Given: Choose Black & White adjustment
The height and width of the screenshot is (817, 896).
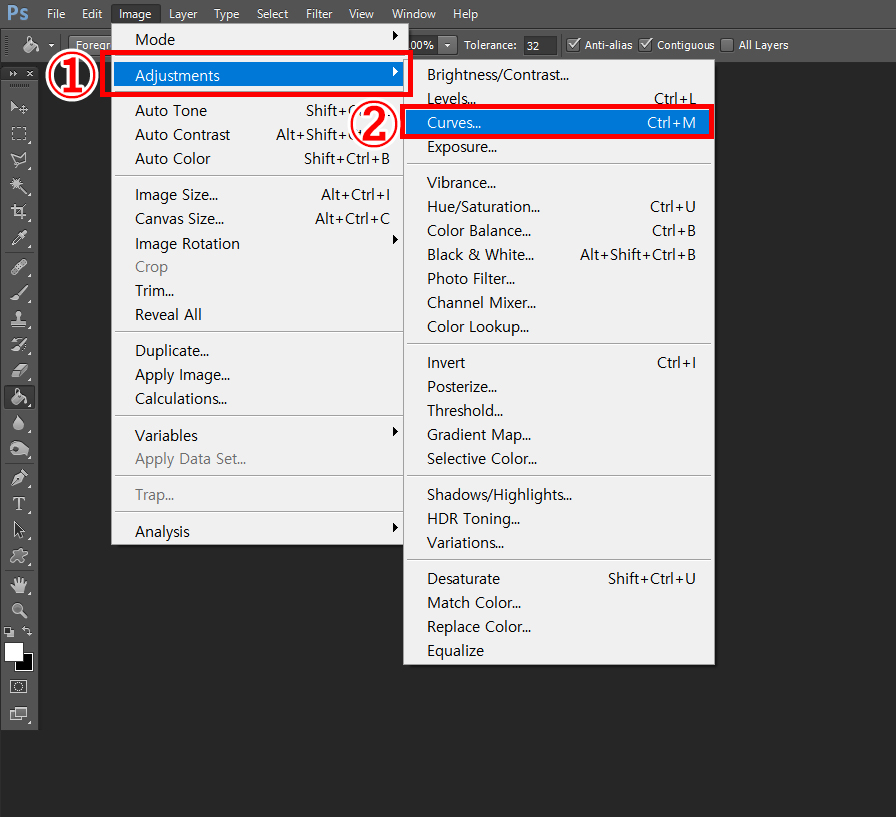Looking at the screenshot, I should tap(559, 255).
